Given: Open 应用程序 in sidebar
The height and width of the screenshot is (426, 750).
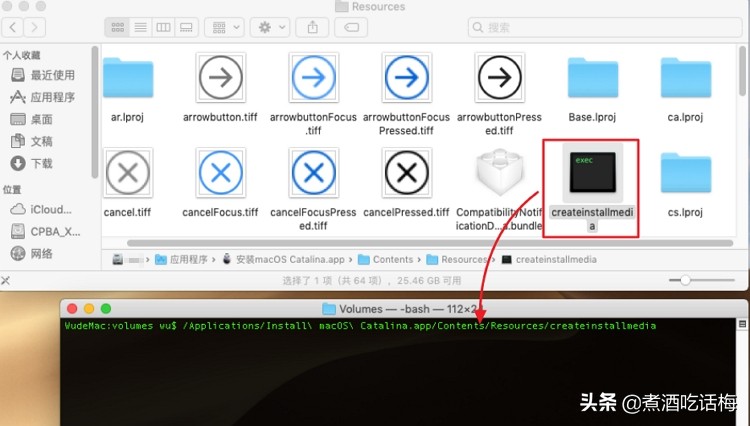Looking at the screenshot, I should [x=43, y=97].
